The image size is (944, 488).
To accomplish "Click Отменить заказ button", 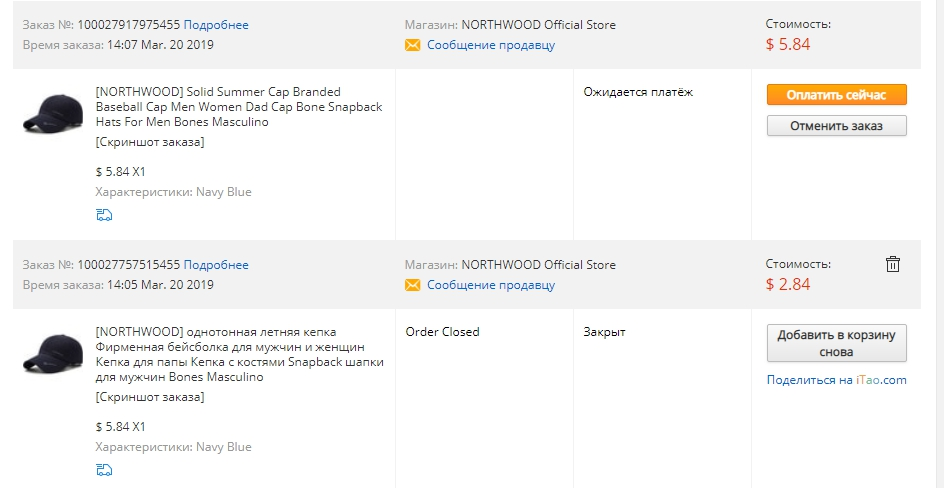I will point(836,126).
